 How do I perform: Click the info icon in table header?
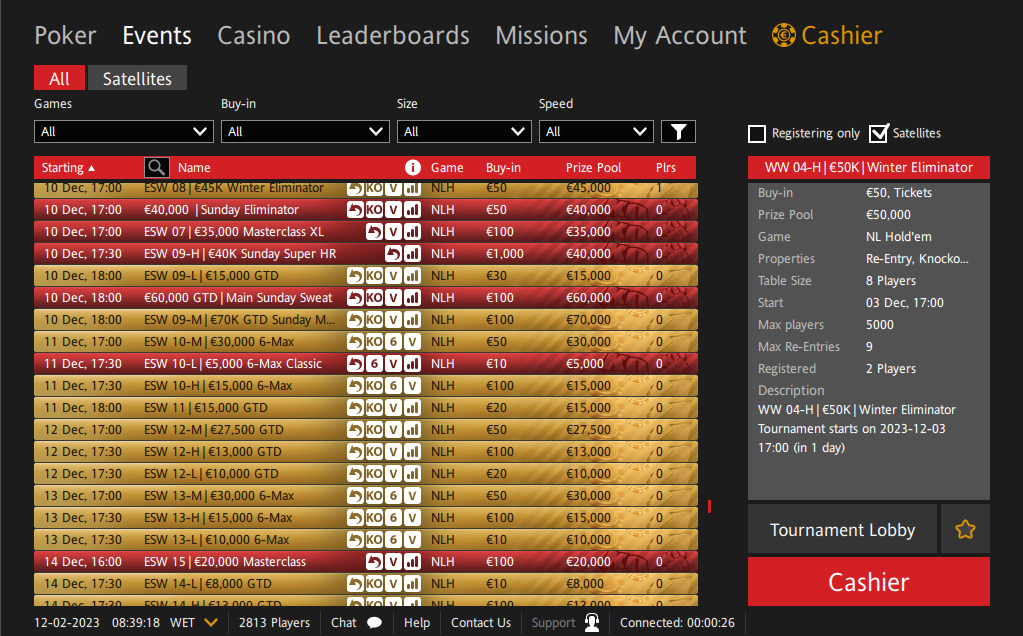[x=412, y=168]
